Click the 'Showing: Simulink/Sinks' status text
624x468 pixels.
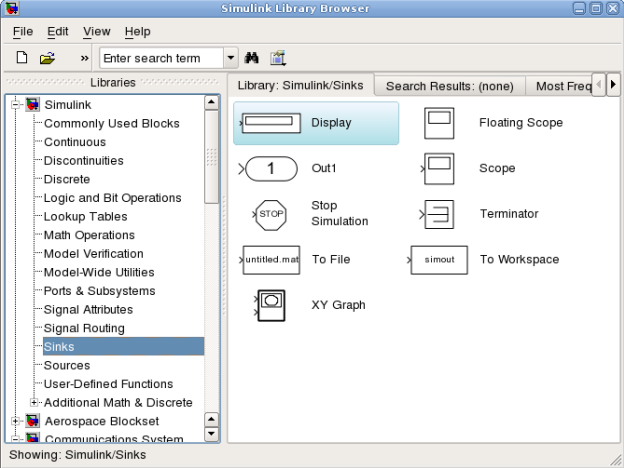pos(78,455)
